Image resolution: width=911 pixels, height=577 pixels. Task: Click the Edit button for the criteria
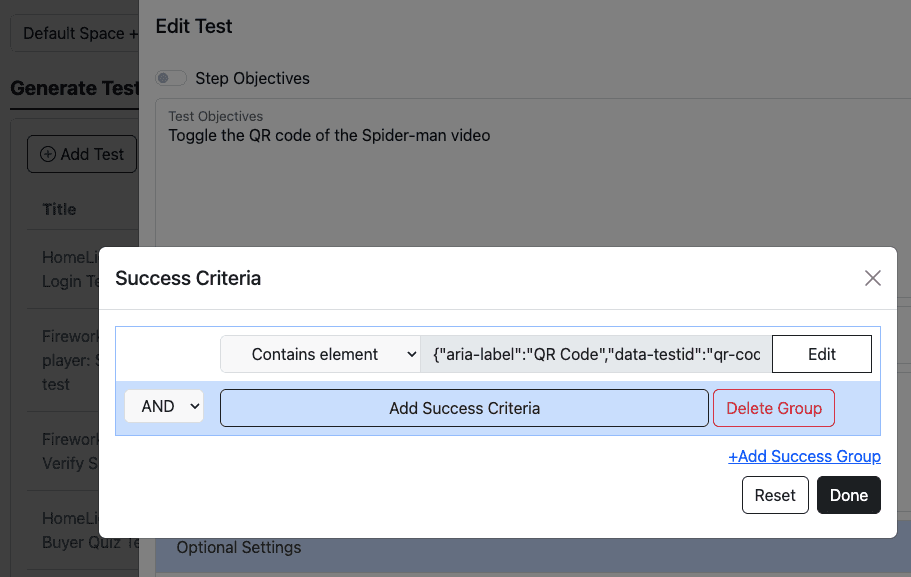[821, 354]
